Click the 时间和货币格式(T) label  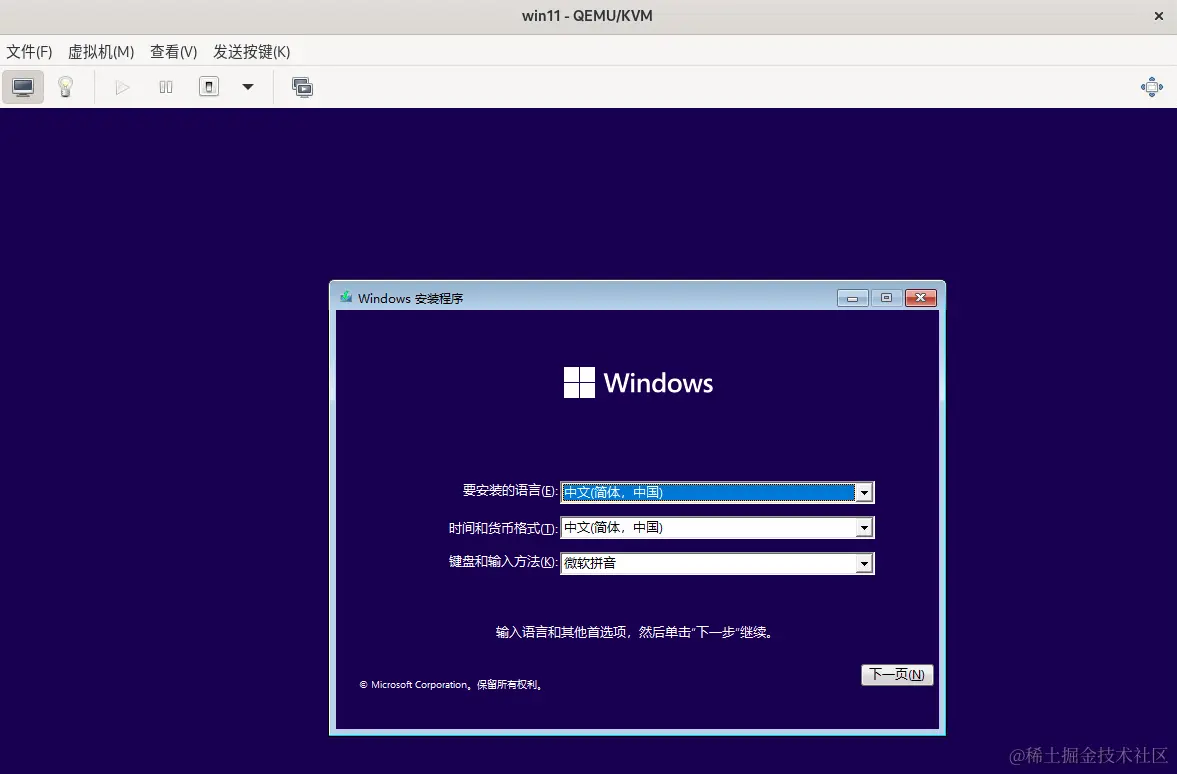[503, 528]
